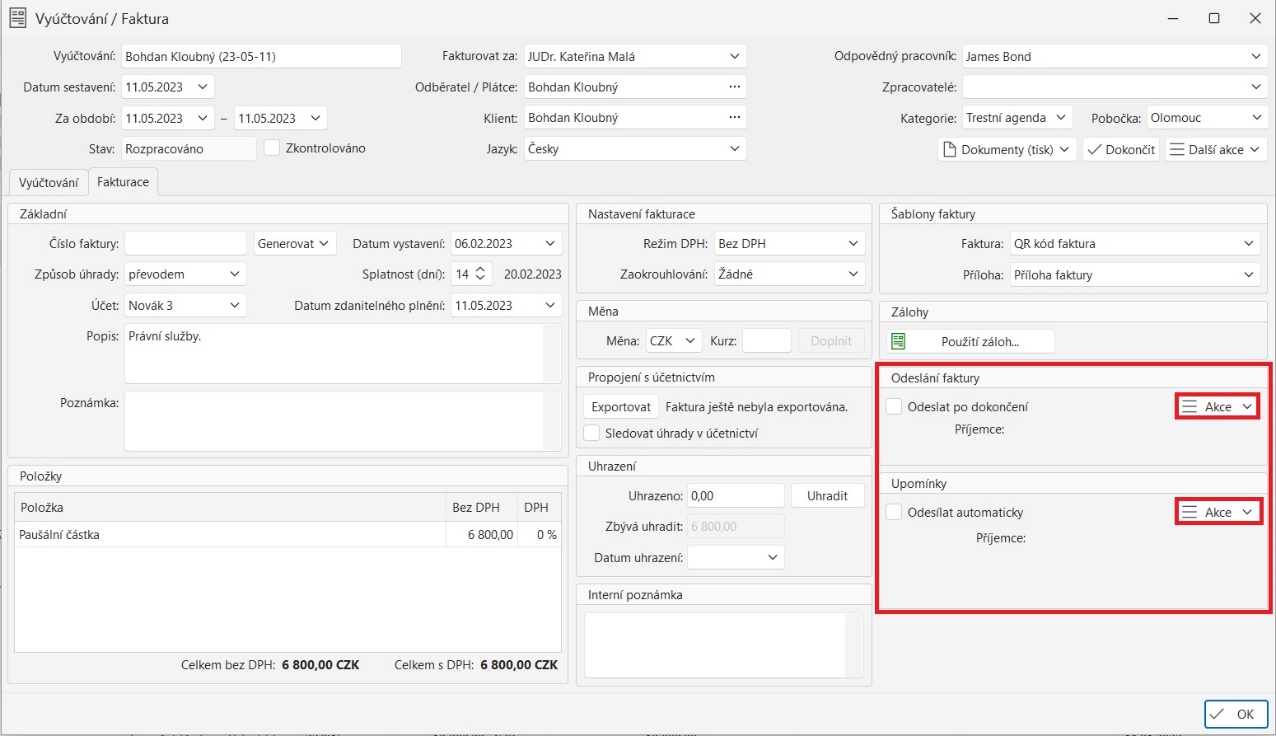The height and width of the screenshot is (736, 1276).
Task: Open the Další akce menu
Action: [x=1215, y=149]
